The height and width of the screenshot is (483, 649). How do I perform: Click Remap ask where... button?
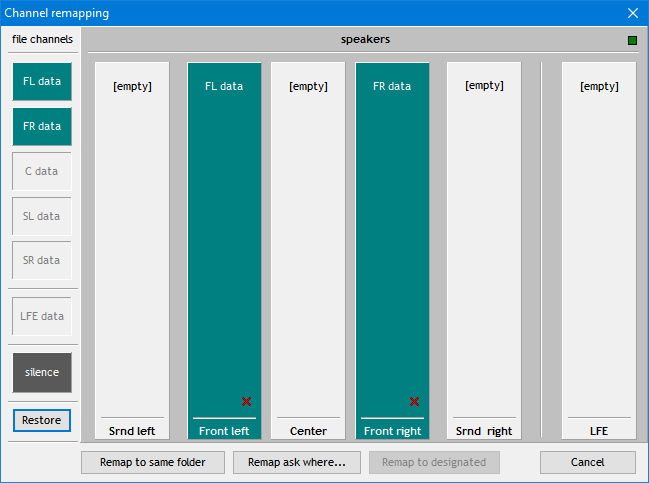pos(296,462)
